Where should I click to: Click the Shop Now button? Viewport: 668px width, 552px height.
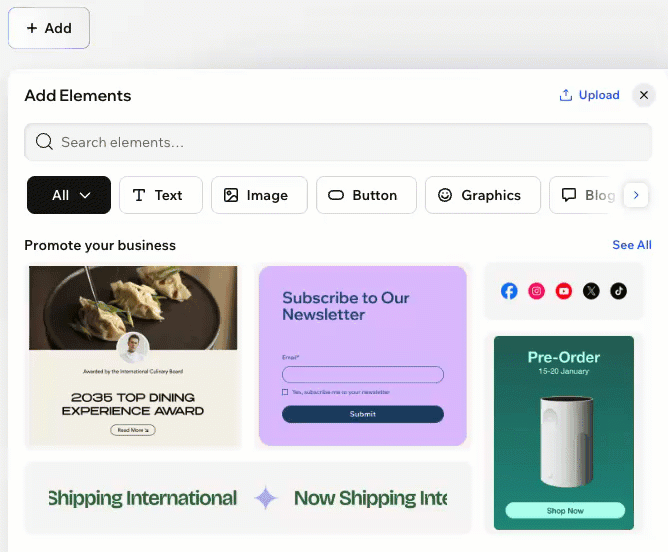pyautogui.click(x=565, y=510)
